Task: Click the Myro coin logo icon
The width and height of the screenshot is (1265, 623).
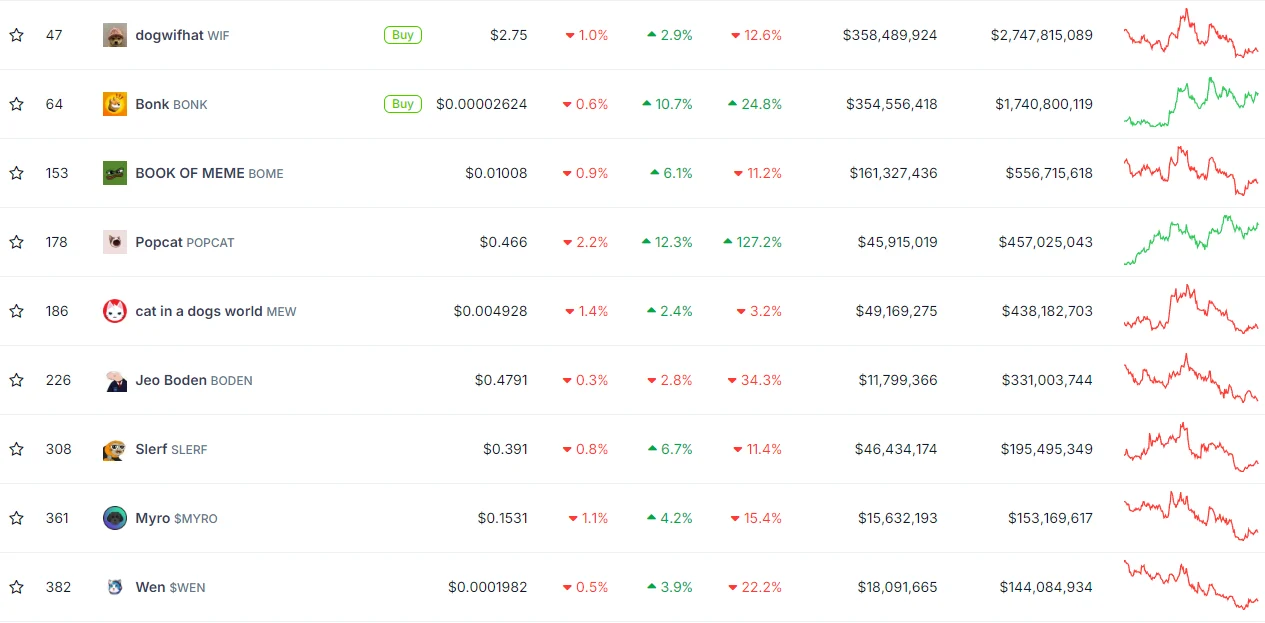Action: click(x=115, y=518)
